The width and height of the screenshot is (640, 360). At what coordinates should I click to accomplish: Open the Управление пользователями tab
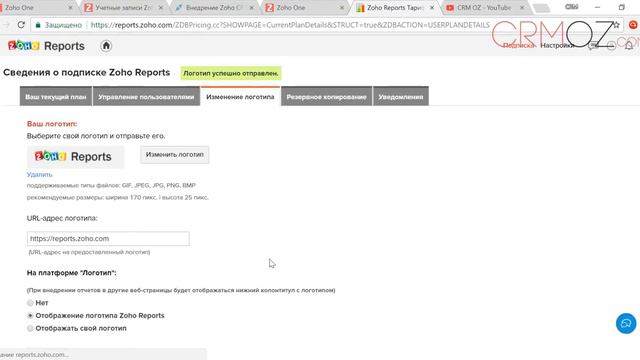pyautogui.click(x=146, y=97)
